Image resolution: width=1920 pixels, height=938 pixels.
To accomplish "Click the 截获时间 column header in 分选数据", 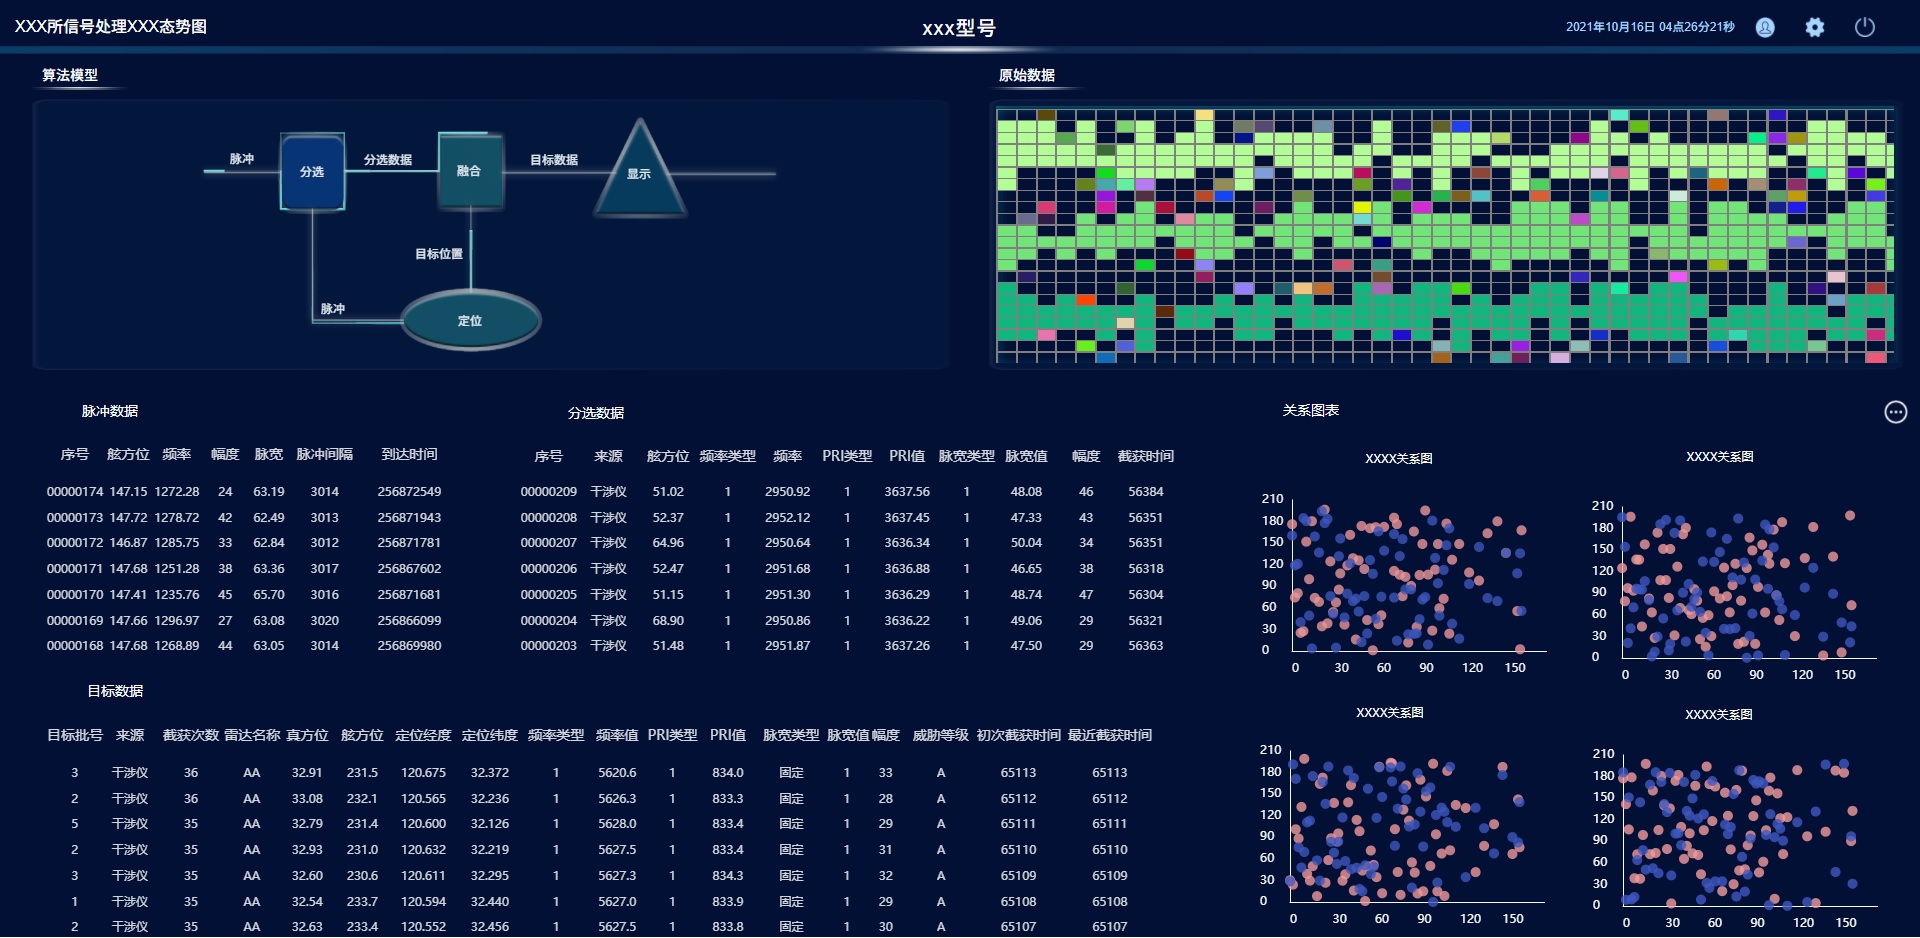I will [1145, 456].
